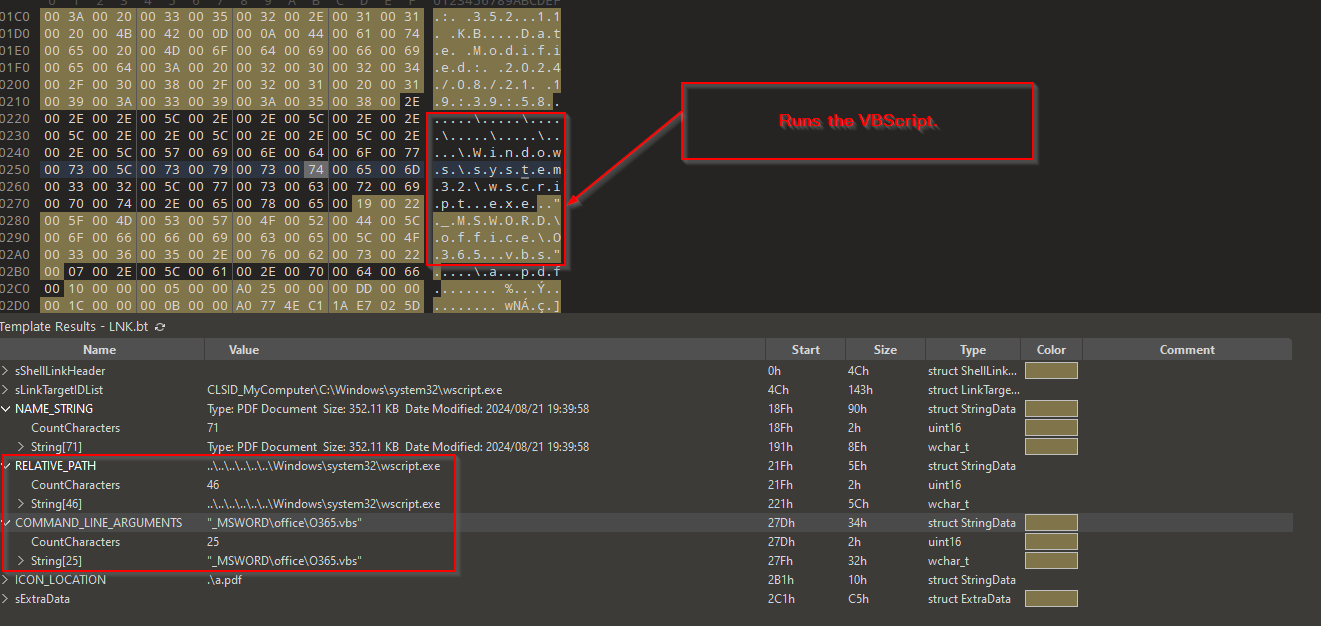Click the refresh icon beside Template Results
The image size is (1321, 626).
(160, 327)
